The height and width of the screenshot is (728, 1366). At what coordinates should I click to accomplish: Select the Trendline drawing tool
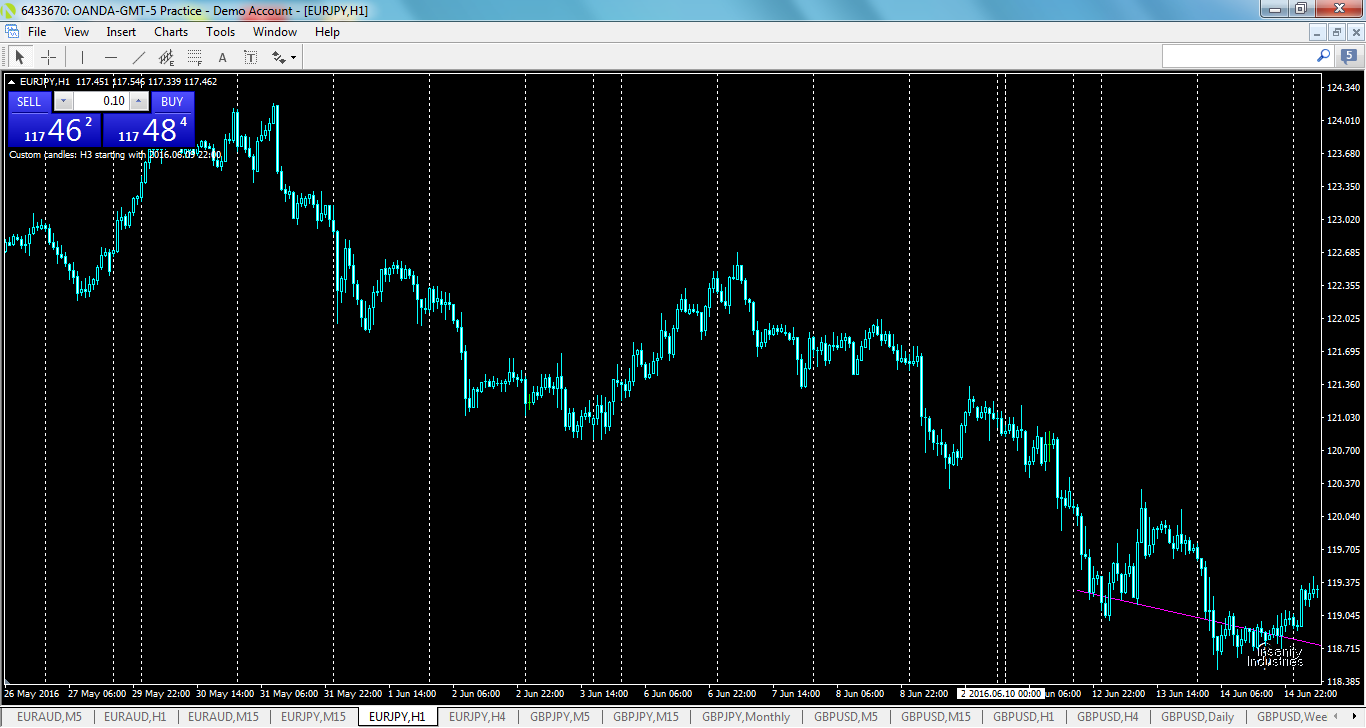pos(137,56)
